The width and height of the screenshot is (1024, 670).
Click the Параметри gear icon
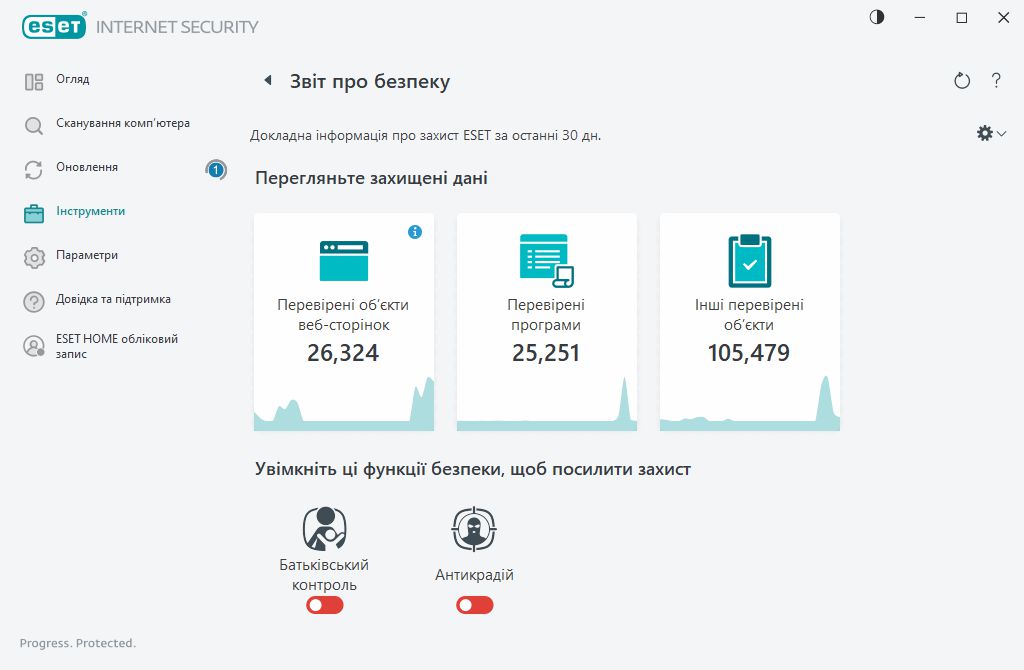click(34, 258)
